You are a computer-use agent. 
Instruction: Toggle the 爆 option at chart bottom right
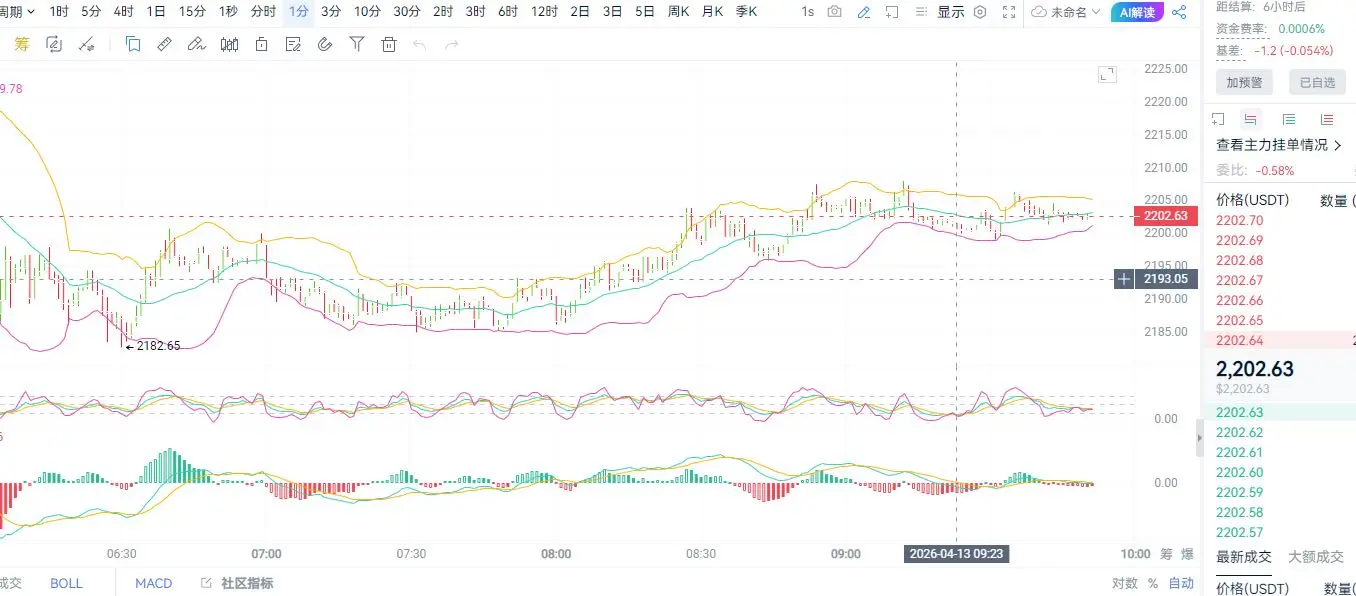[x=1187, y=554]
